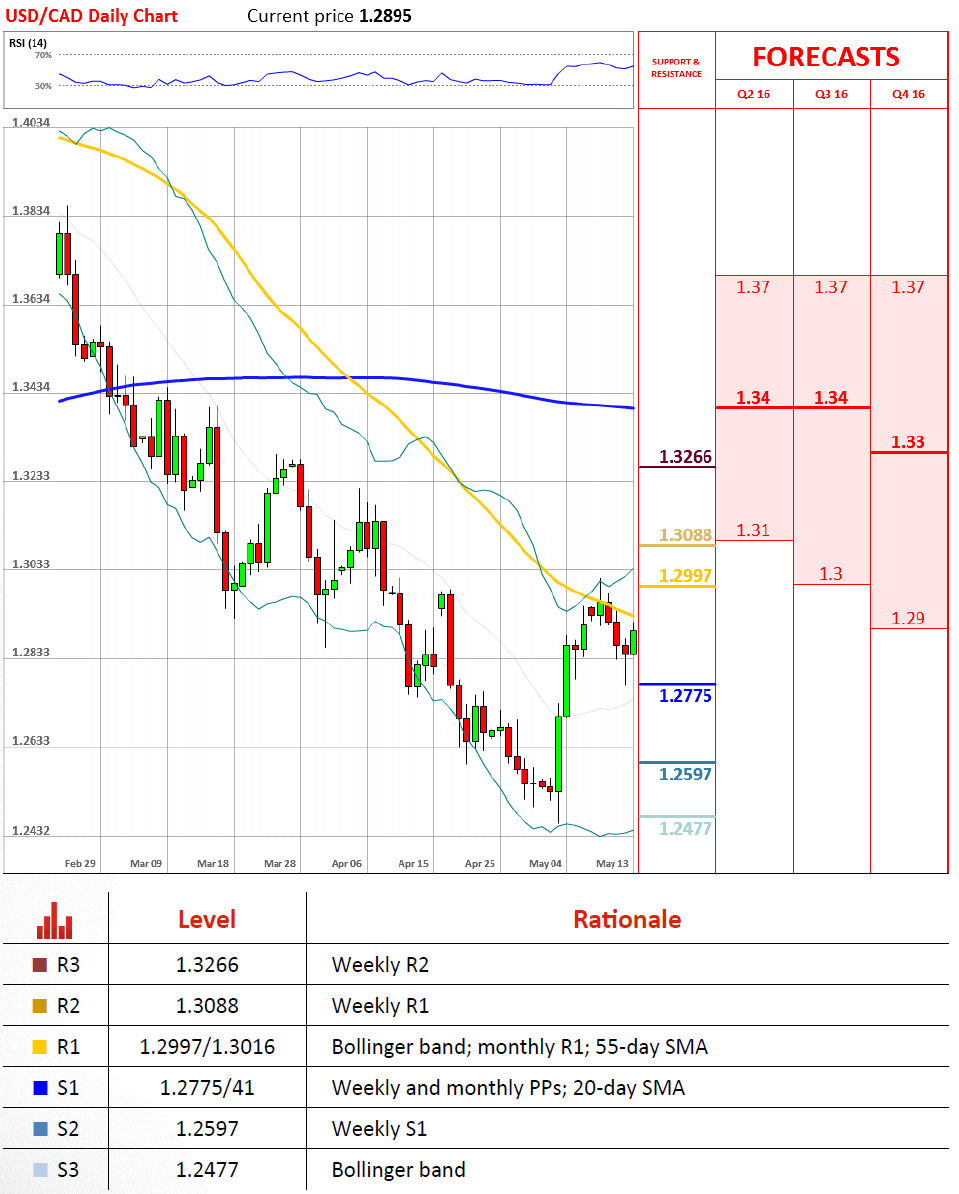The height and width of the screenshot is (1194, 959).
Task: Click the 1.4034 price axis label
Action: [x=30, y=123]
